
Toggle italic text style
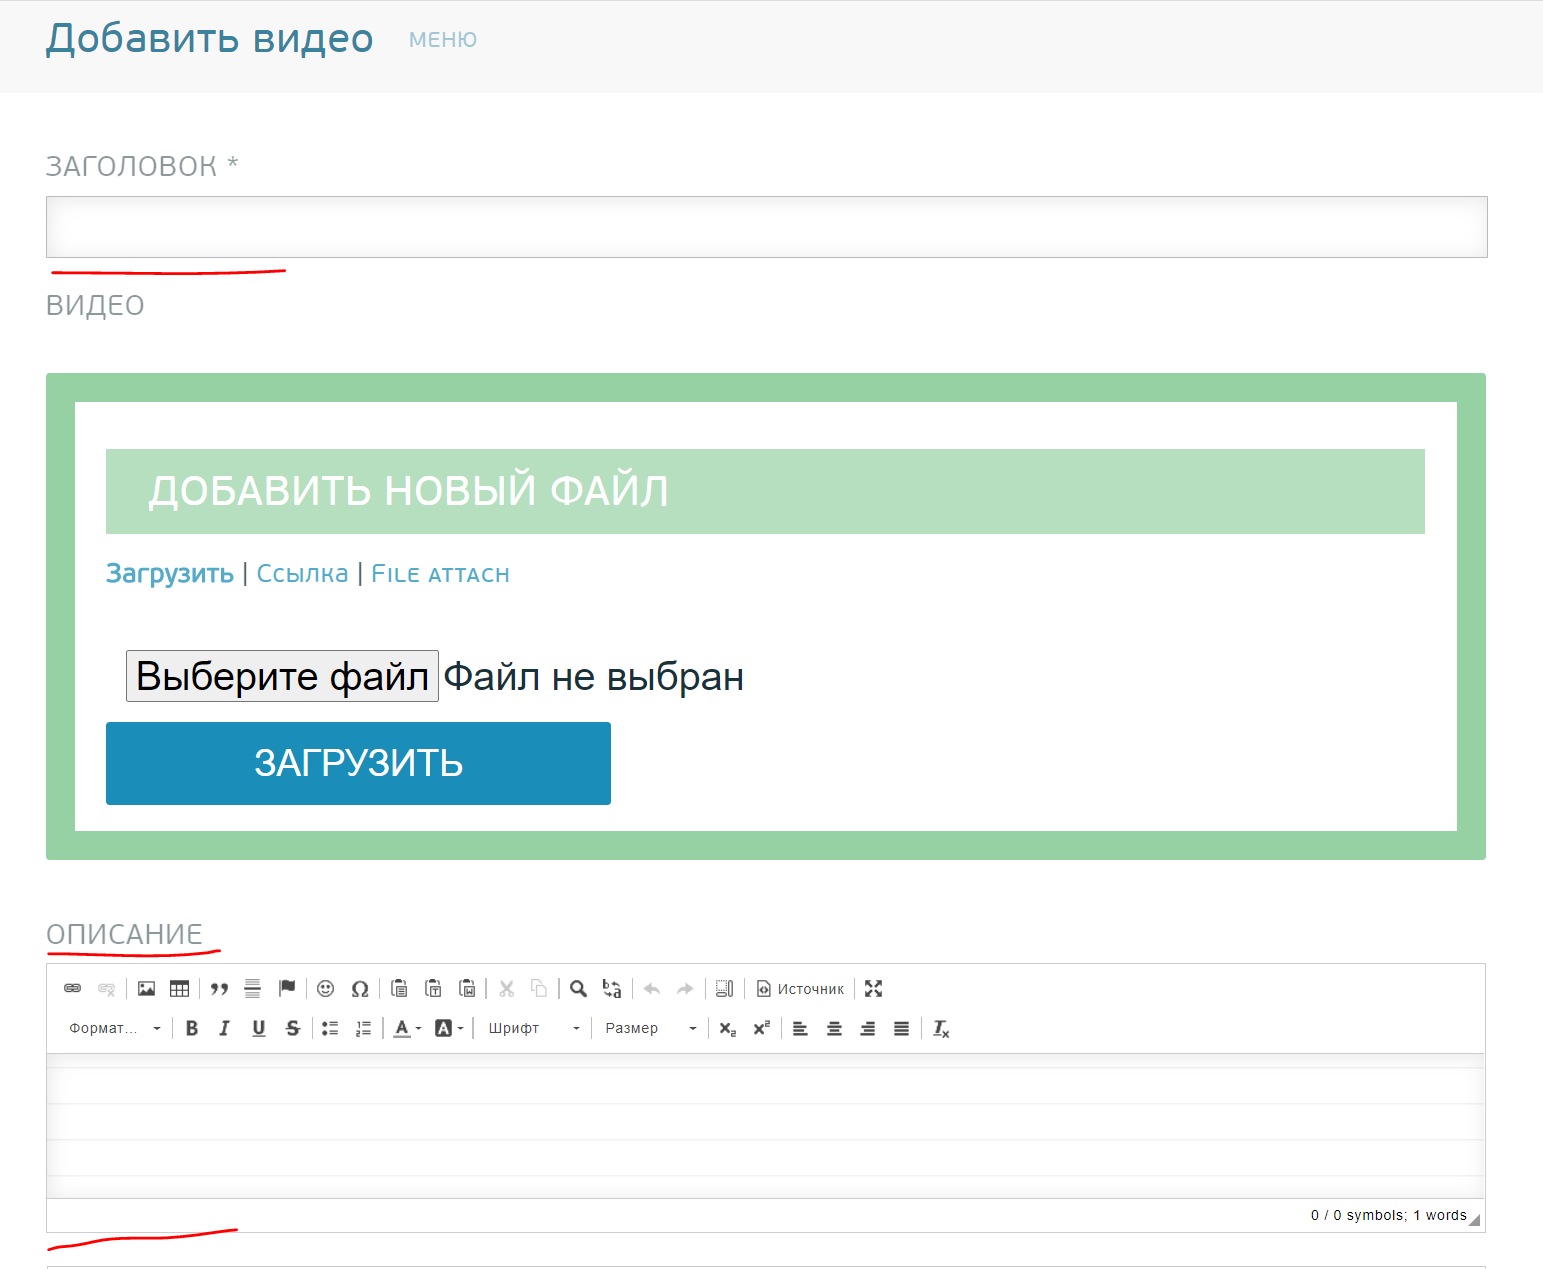(224, 1028)
